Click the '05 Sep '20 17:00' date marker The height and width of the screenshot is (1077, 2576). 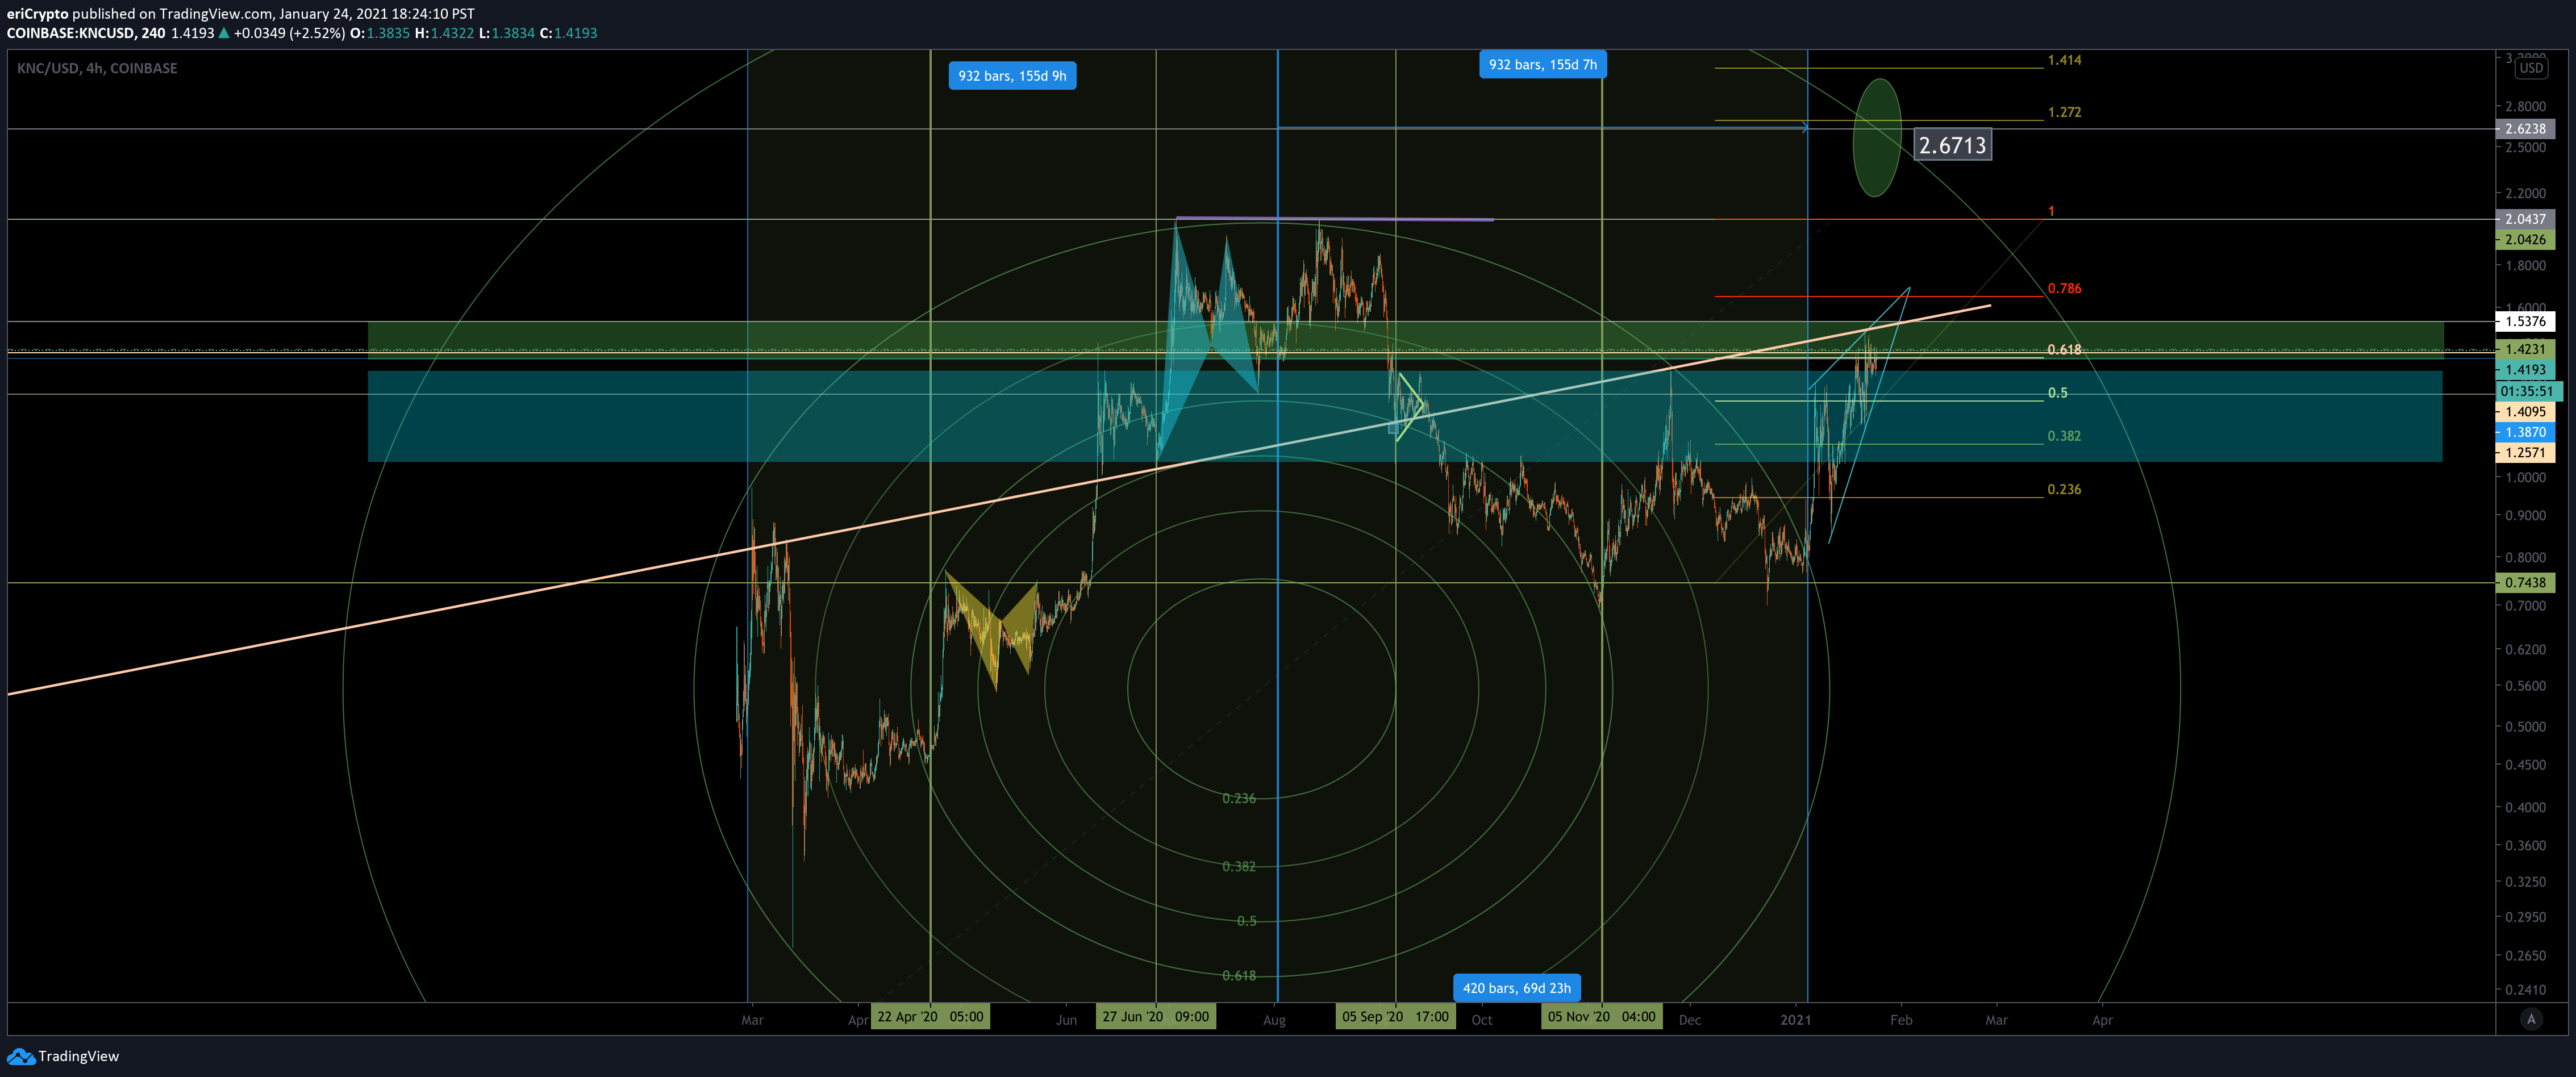coord(1395,1017)
